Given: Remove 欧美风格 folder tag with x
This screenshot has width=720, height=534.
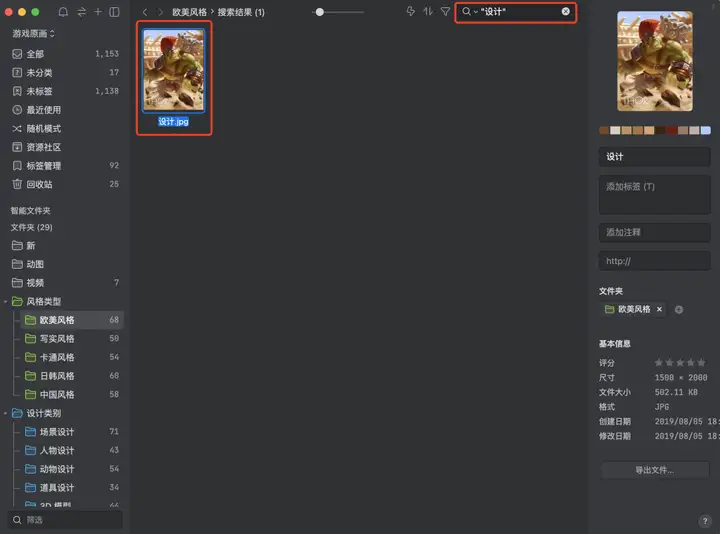Looking at the screenshot, I should click(659, 309).
